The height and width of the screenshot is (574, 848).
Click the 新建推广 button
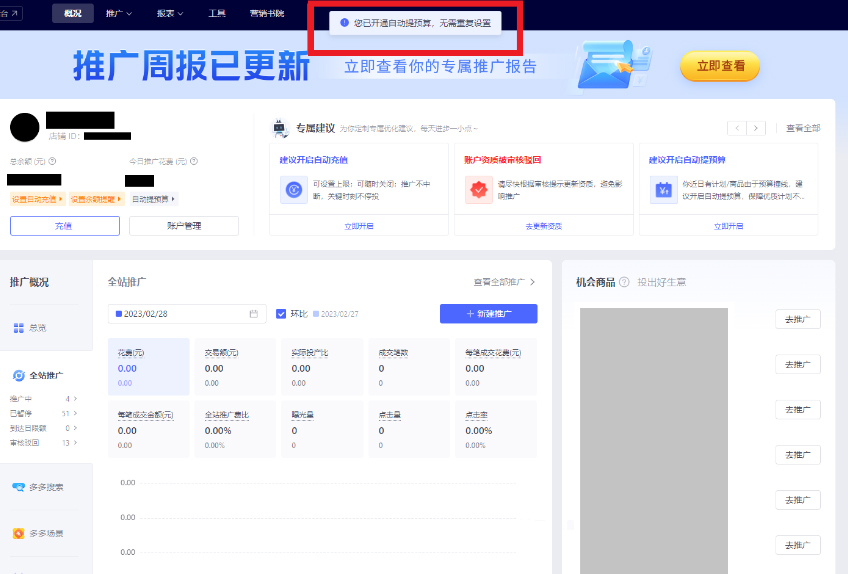[488, 314]
